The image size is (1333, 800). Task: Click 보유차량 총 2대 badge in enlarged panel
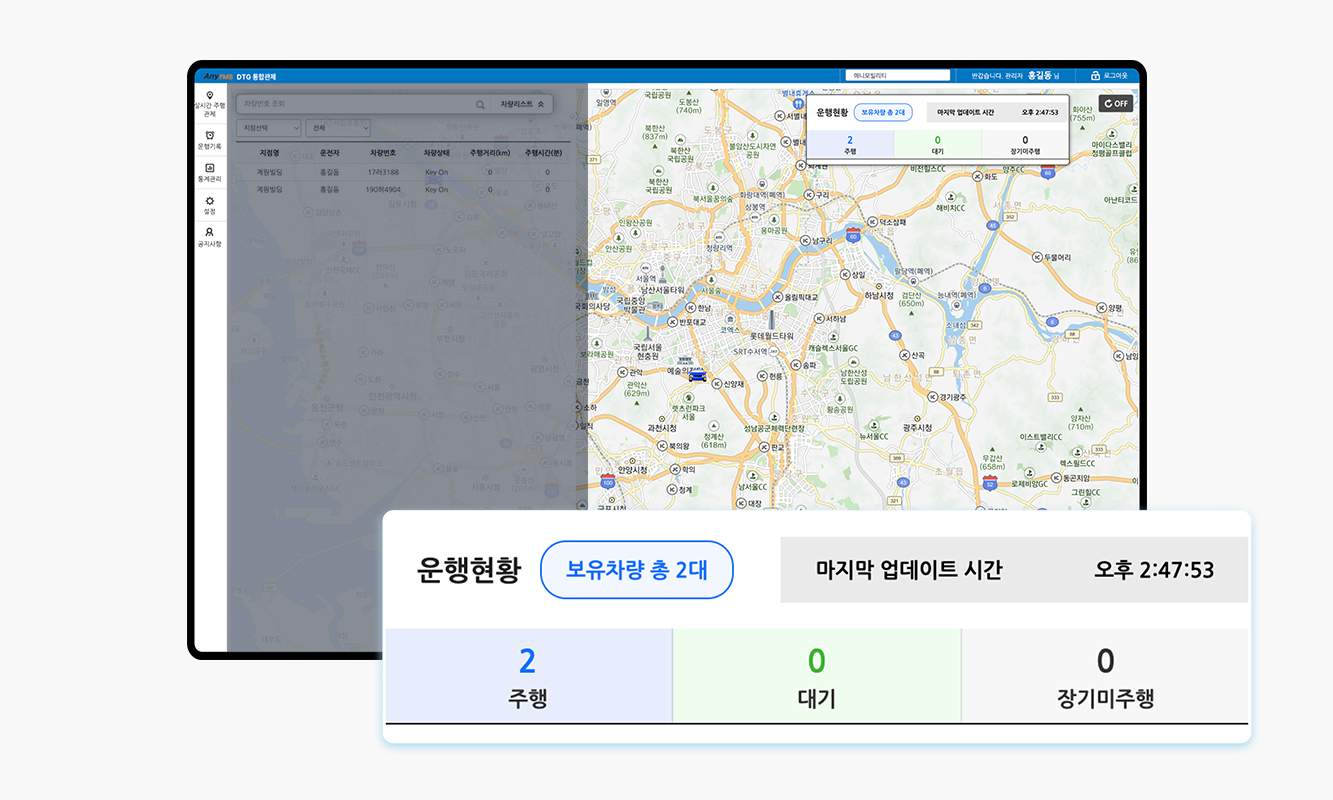[x=636, y=570]
